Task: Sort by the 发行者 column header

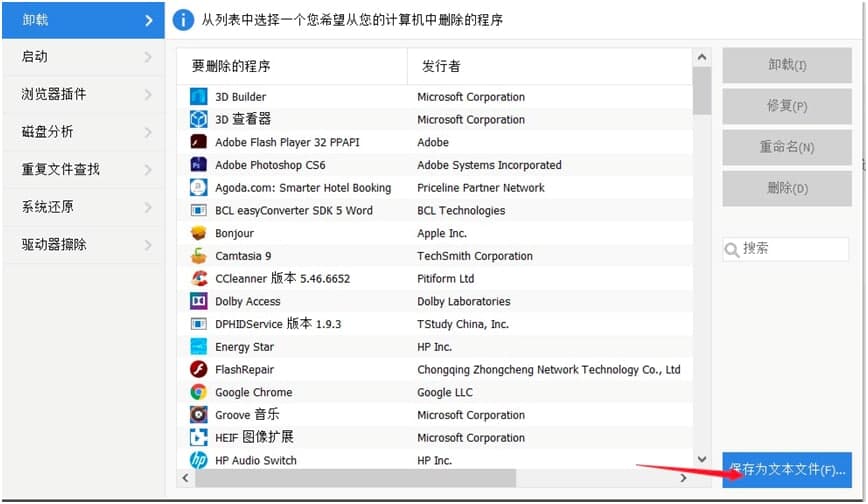Action: [x=441, y=67]
